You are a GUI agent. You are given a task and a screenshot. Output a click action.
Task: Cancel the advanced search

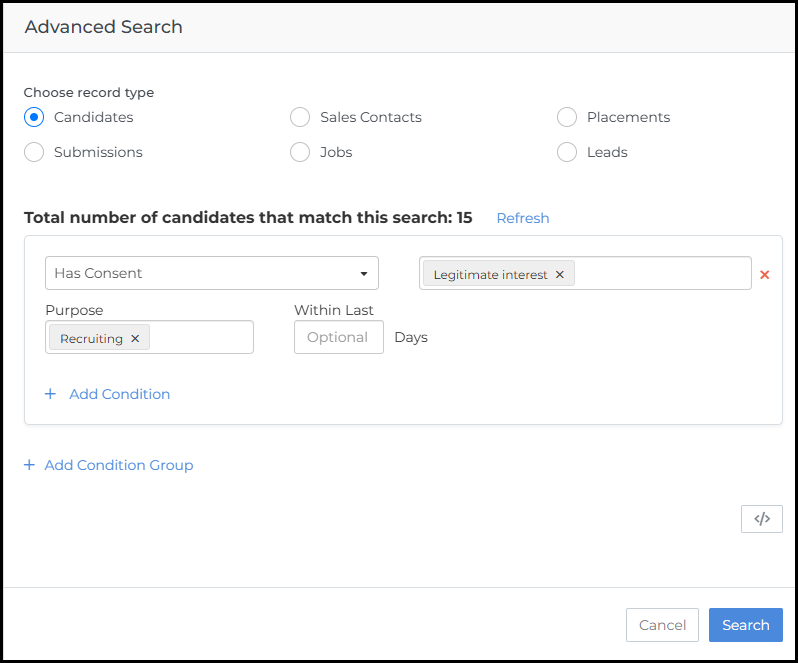pyautogui.click(x=662, y=625)
